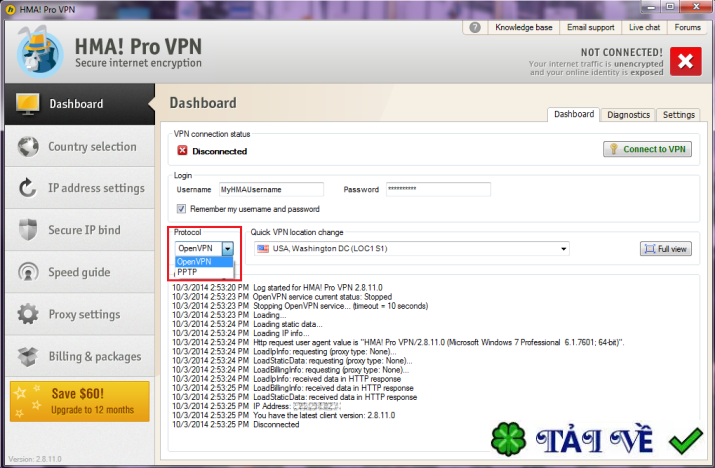Click log line "Http request user agent value"
The height and width of the screenshot is (468, 715).
pyautogui.click(x=398, y=343)
